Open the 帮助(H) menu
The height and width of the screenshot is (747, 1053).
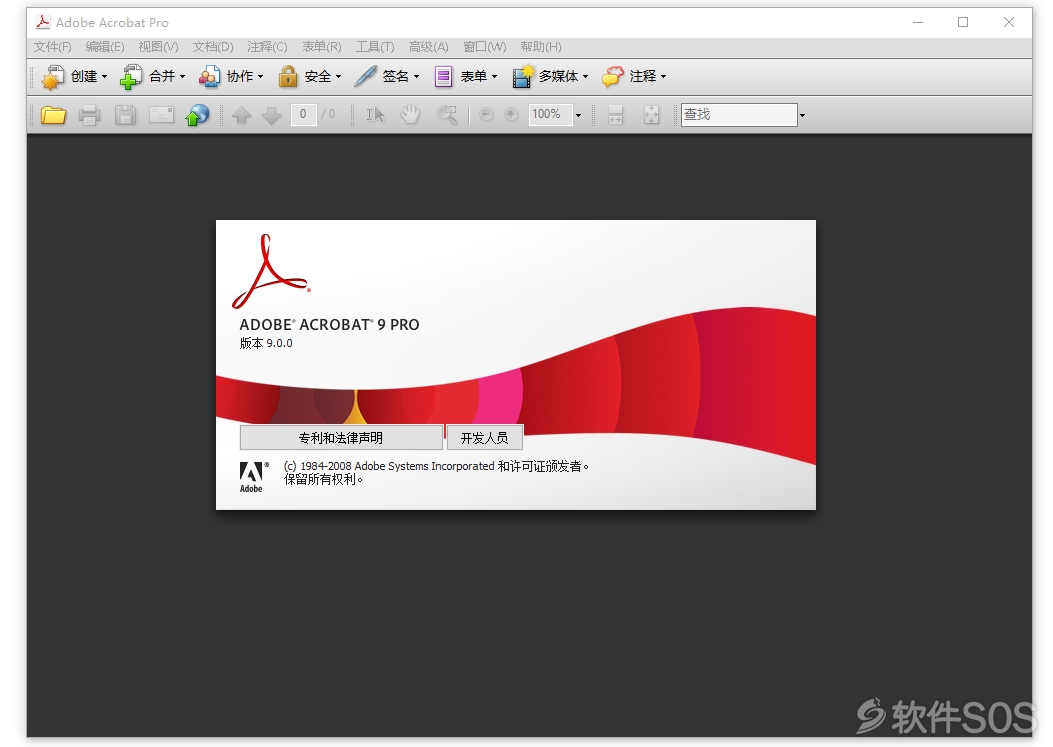tap(541, 47)
